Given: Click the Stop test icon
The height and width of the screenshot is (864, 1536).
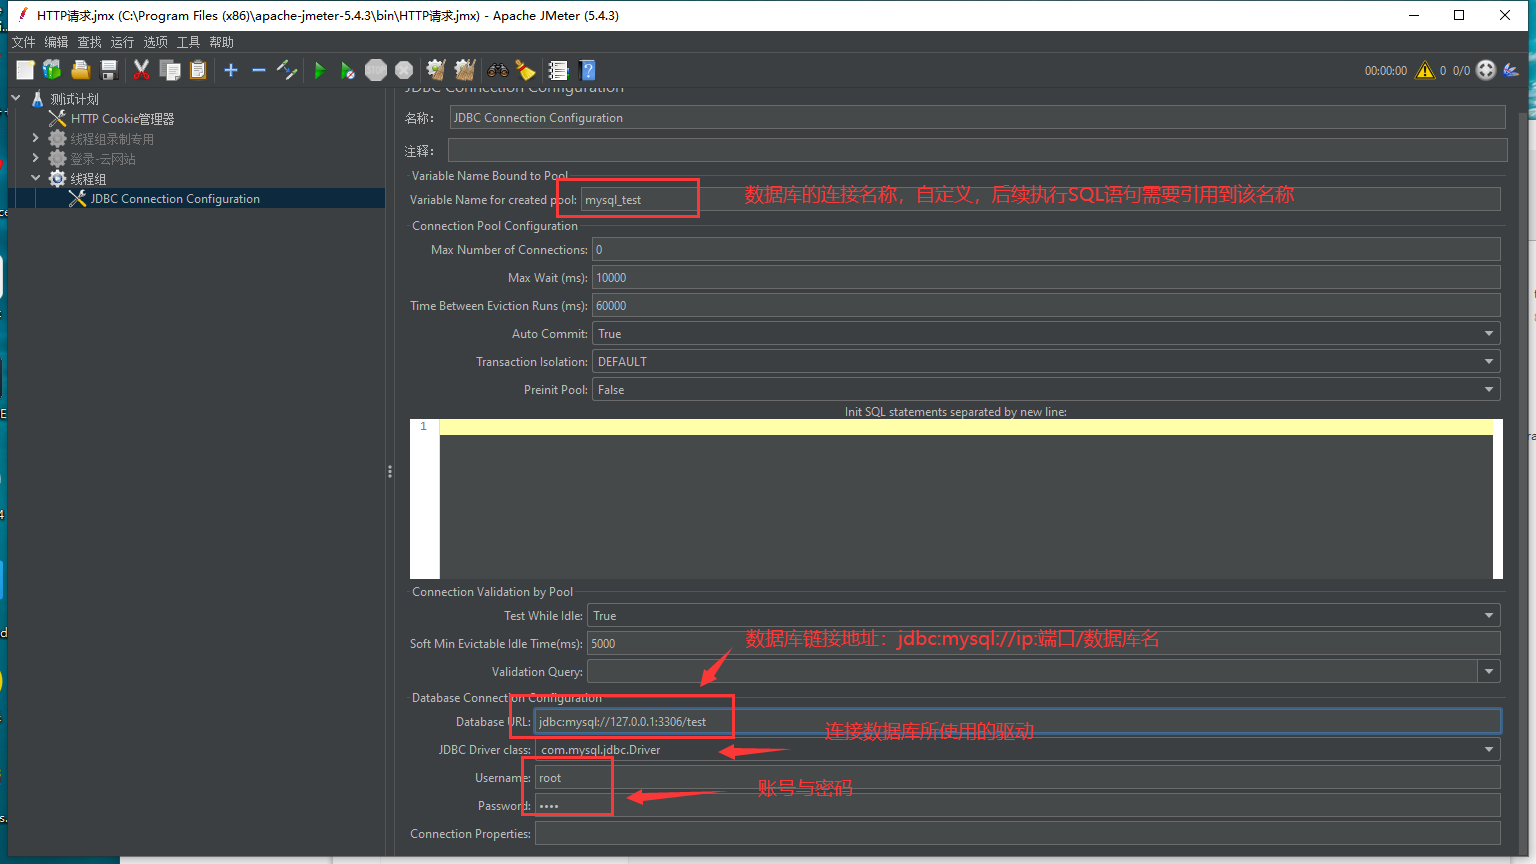Looking at the screenshot, I should tap(376, 70).
